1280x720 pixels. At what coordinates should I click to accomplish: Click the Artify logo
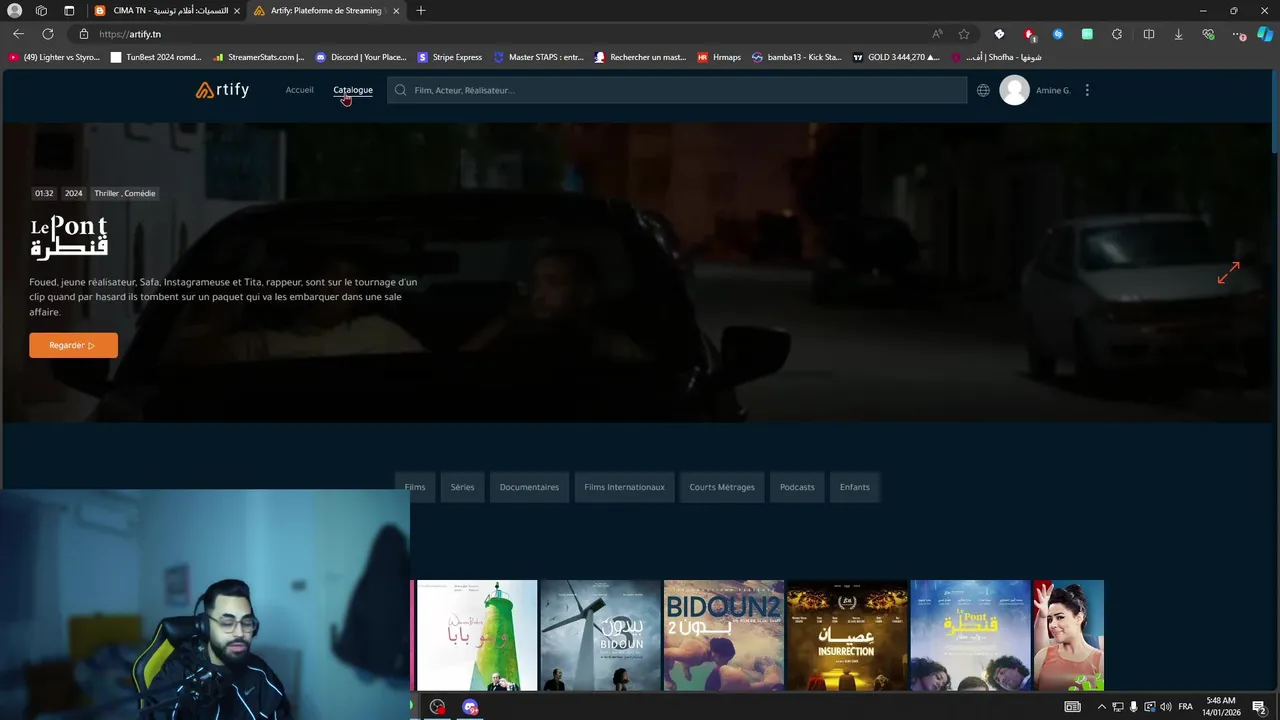click(x=222, y=90)
